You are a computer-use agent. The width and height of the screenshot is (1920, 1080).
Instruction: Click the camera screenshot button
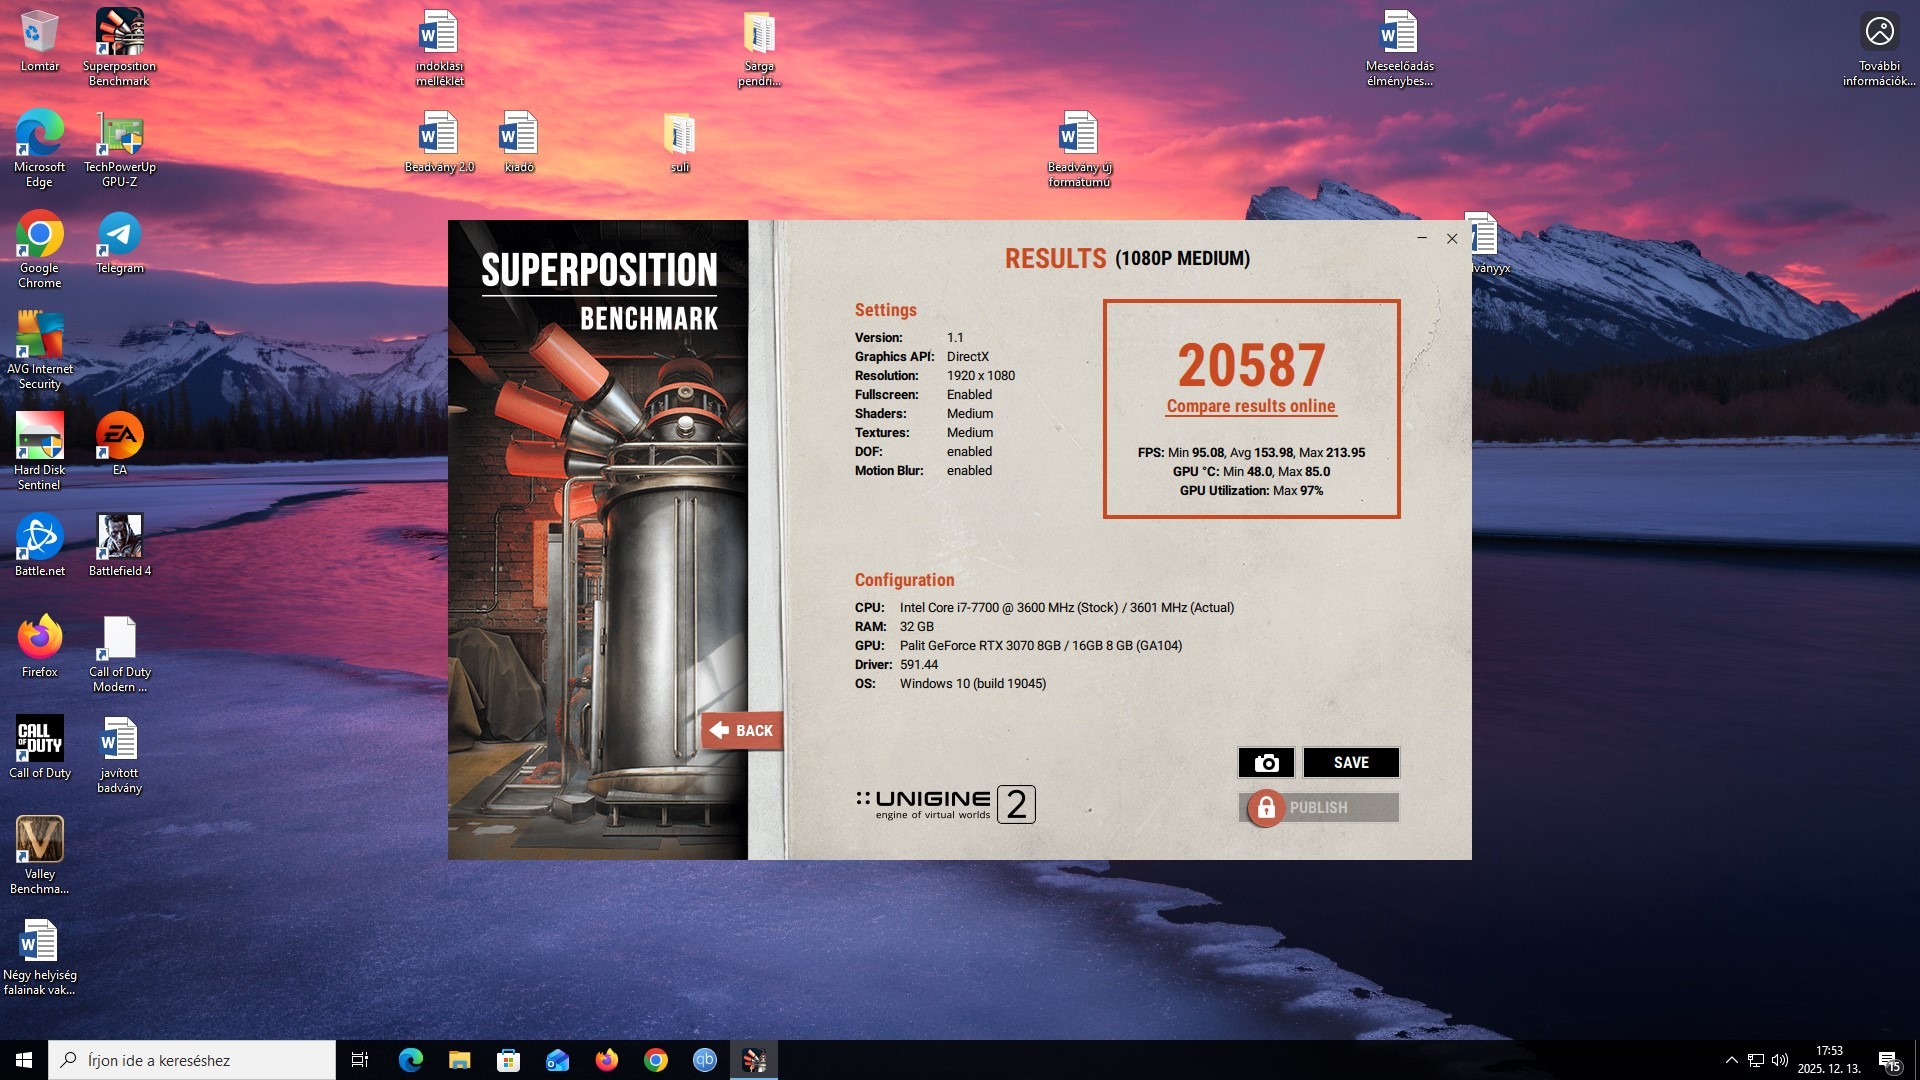[x=1266, y=763]
